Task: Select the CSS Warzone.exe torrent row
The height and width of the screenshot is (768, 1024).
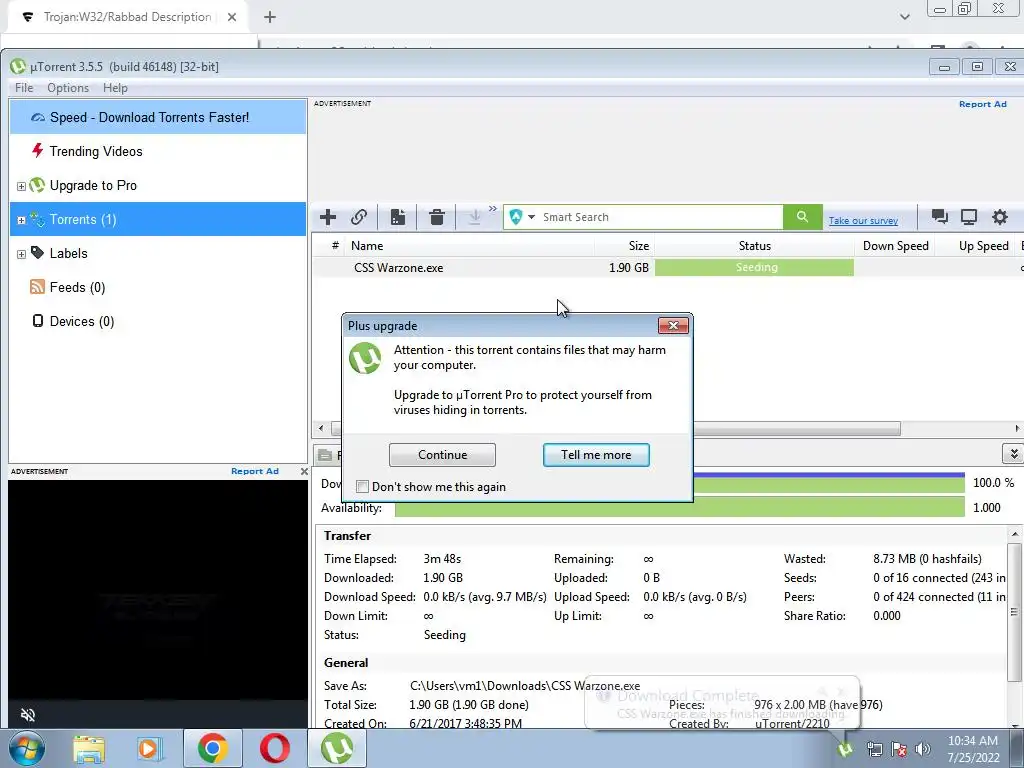Action: click(x=667, y=268)
